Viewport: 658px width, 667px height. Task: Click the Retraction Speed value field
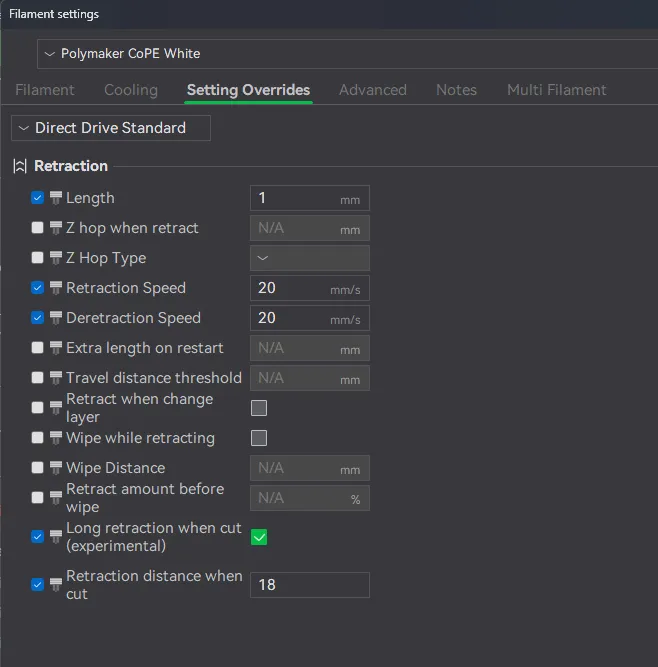pyautogui.click(x=310, y=288)
